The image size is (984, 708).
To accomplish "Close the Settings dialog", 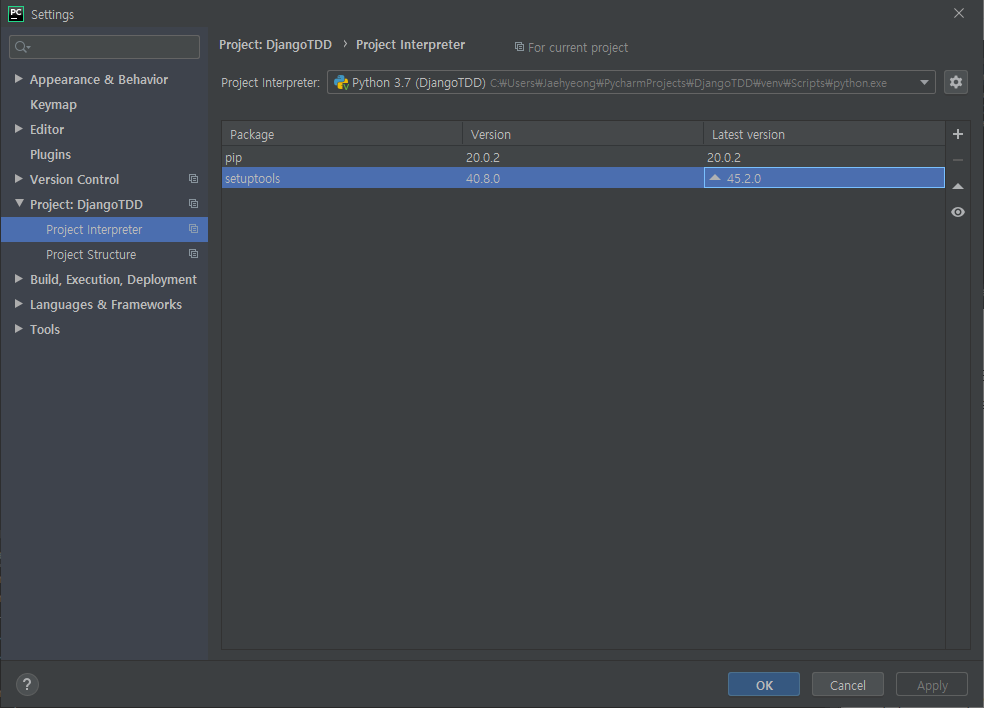I will [x=959, y=13].
